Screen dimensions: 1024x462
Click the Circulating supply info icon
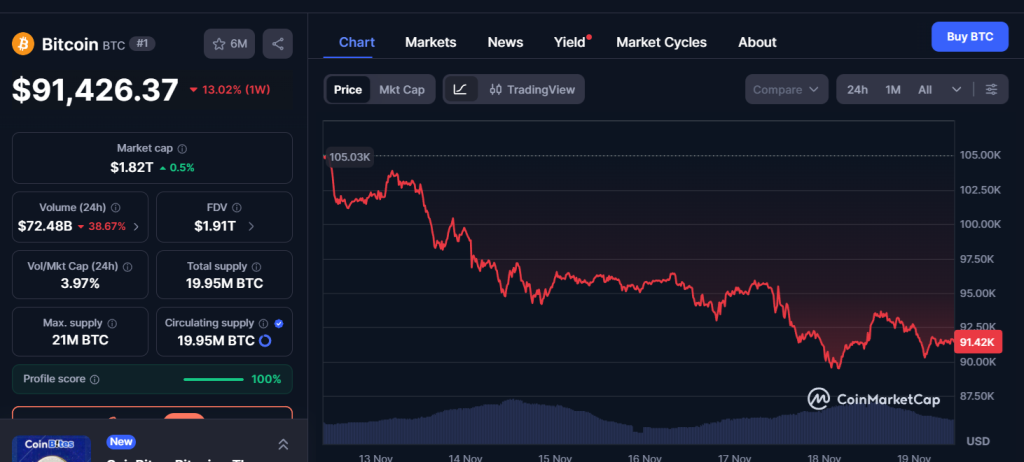point(263,323)
